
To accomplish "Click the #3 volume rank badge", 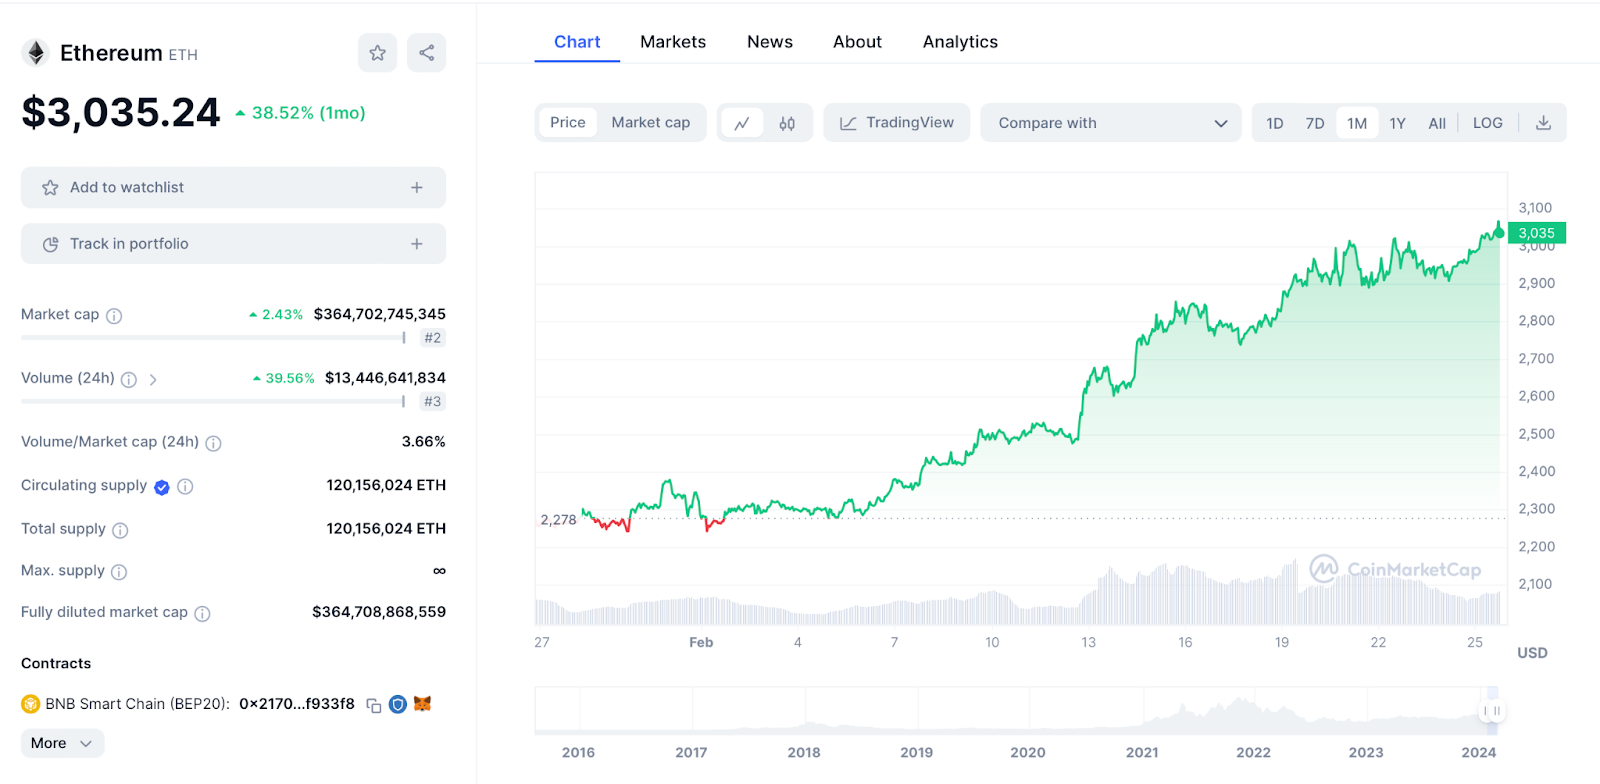I will (x=432, y=402).
